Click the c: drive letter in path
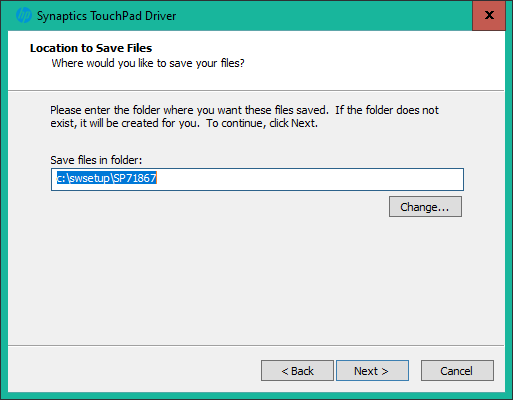513x400 pixels. click(61, 178)
